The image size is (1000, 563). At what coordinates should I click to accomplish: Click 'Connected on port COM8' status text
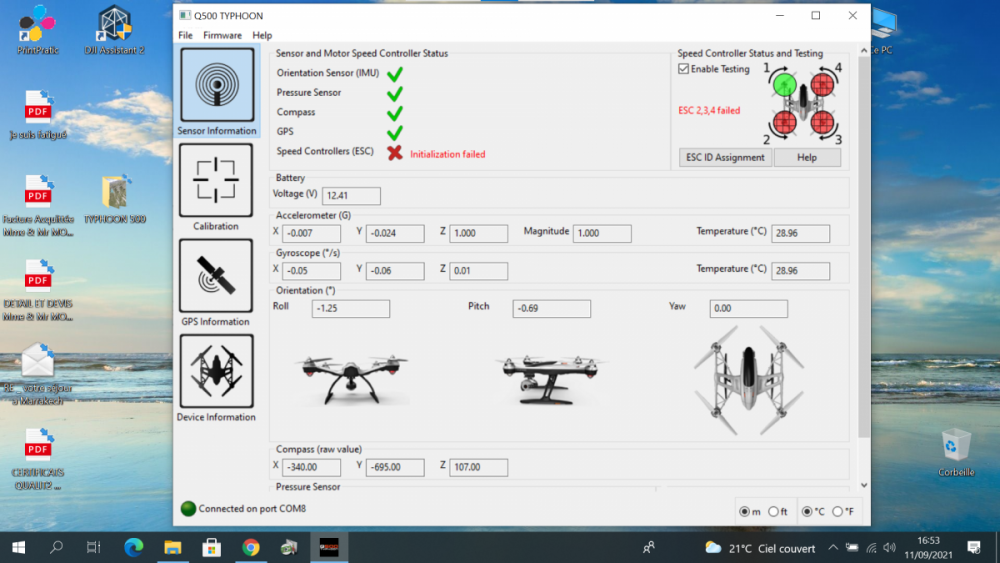point(252,508)
